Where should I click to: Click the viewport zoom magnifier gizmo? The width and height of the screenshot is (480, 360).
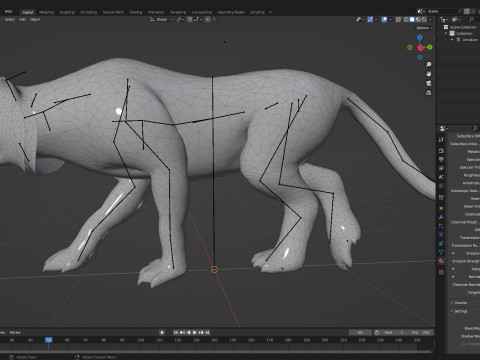(x=429, y=64)
